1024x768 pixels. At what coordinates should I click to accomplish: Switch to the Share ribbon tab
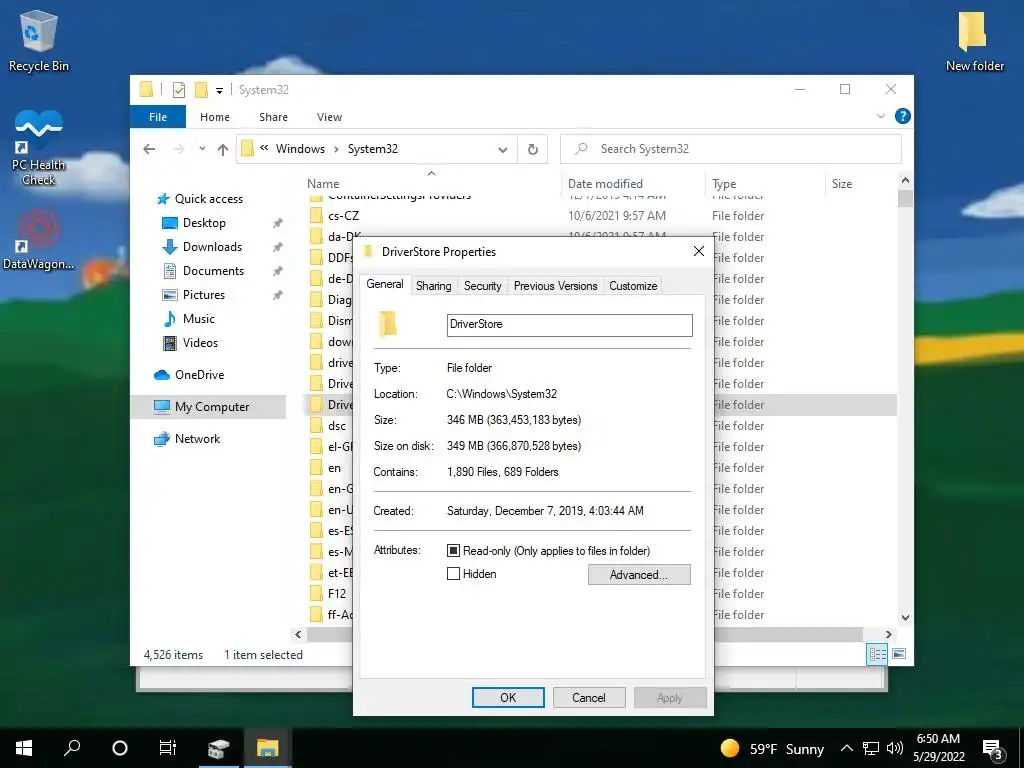coord(273,117)
